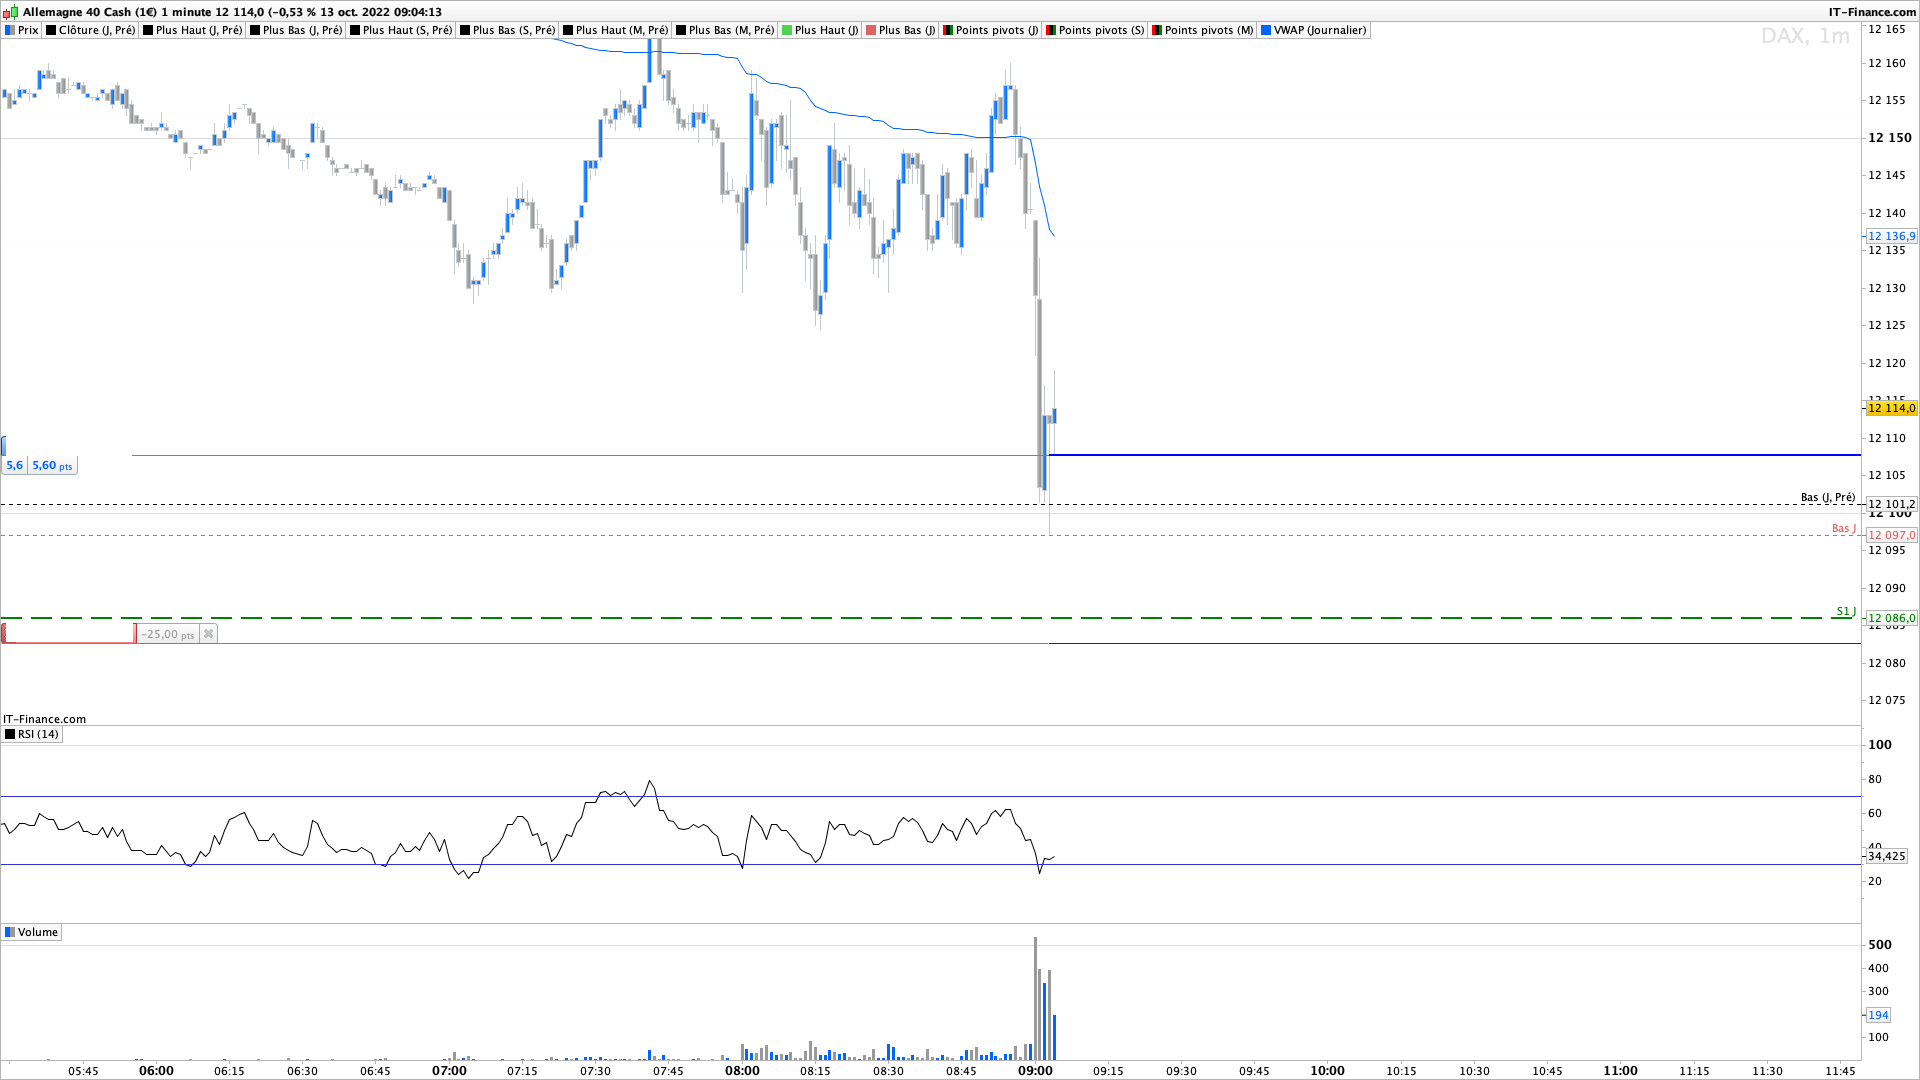Click the 5,60 pts position gain label
This screenshot has width=1920, height=1080.
coord(52,466)
